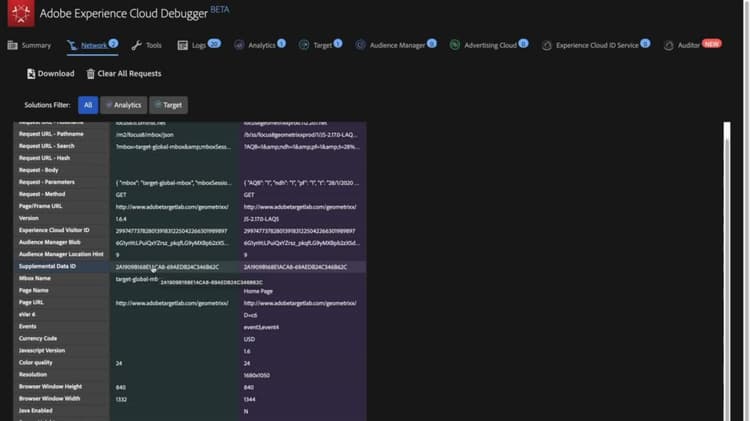Image resolution: width=750 pixels, height=421 pixels.
Task: Select the Network tab
Action: point(92,45)
